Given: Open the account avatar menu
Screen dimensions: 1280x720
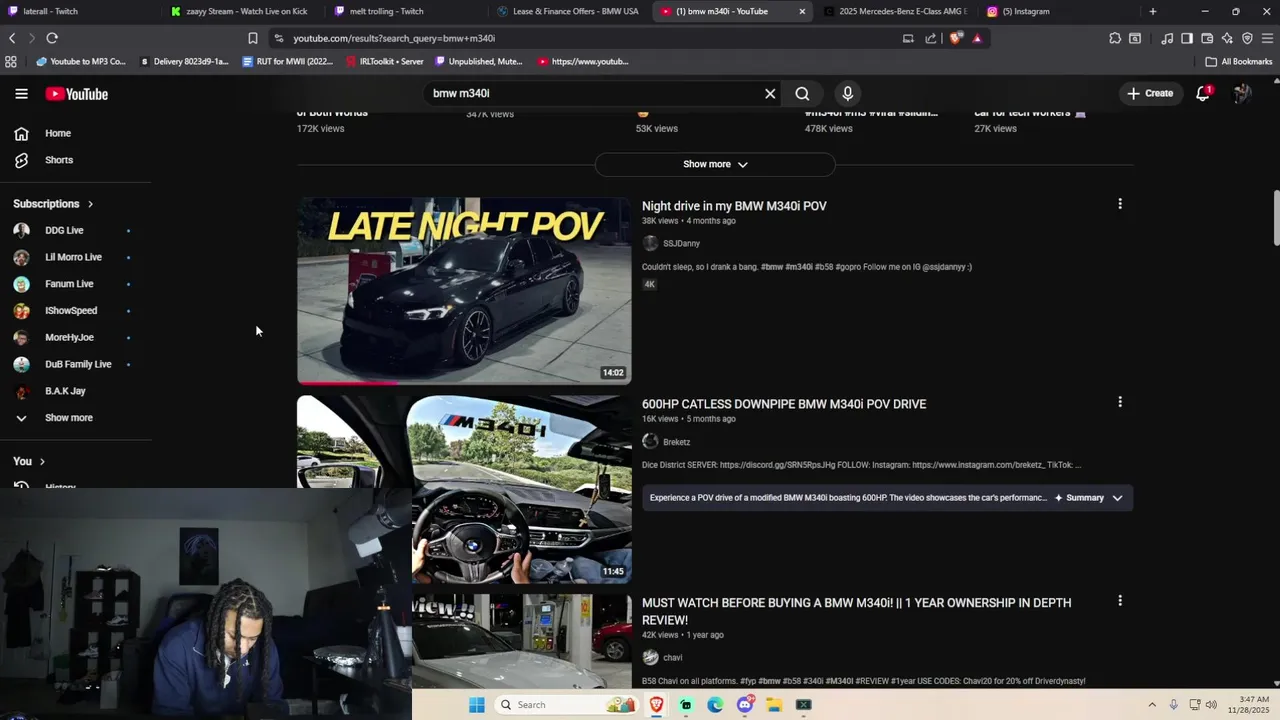Looking at the screenshot, I should (1242, 94).
